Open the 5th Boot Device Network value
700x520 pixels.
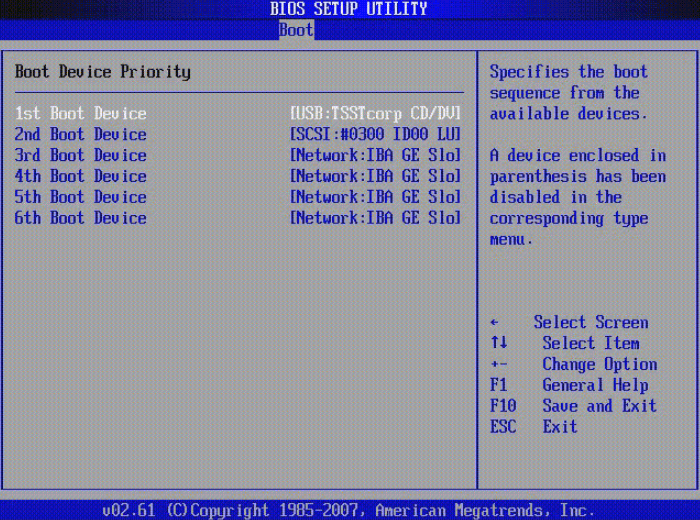[375, 198]
